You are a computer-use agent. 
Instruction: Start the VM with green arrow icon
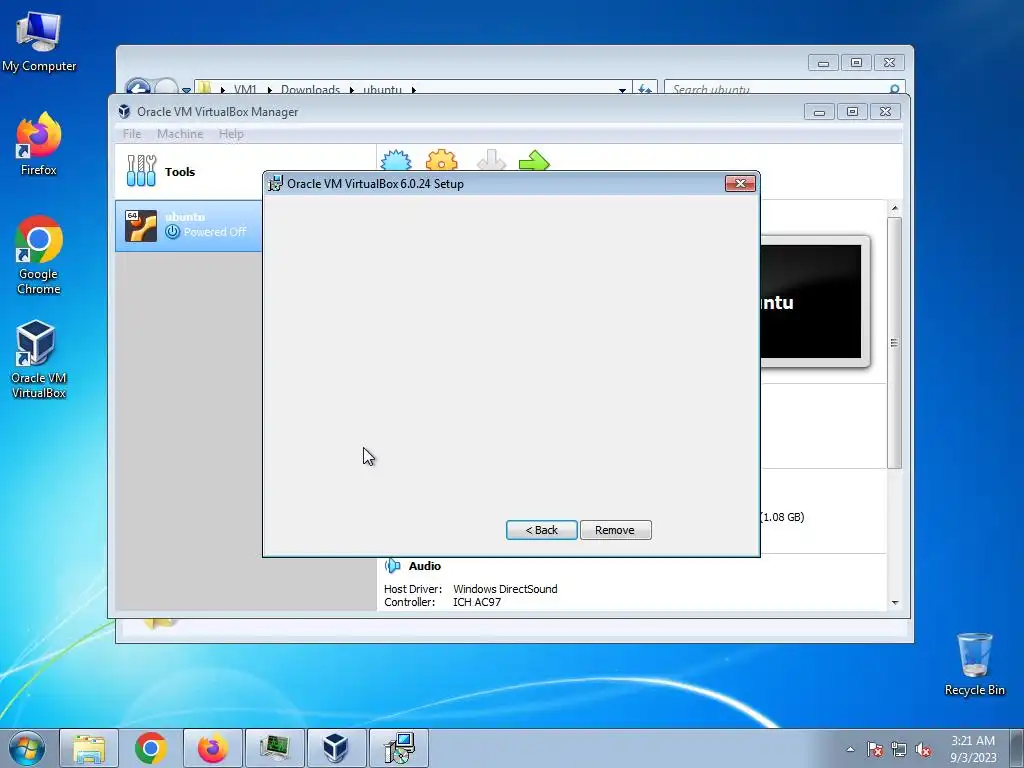click(x=534, y=160)
